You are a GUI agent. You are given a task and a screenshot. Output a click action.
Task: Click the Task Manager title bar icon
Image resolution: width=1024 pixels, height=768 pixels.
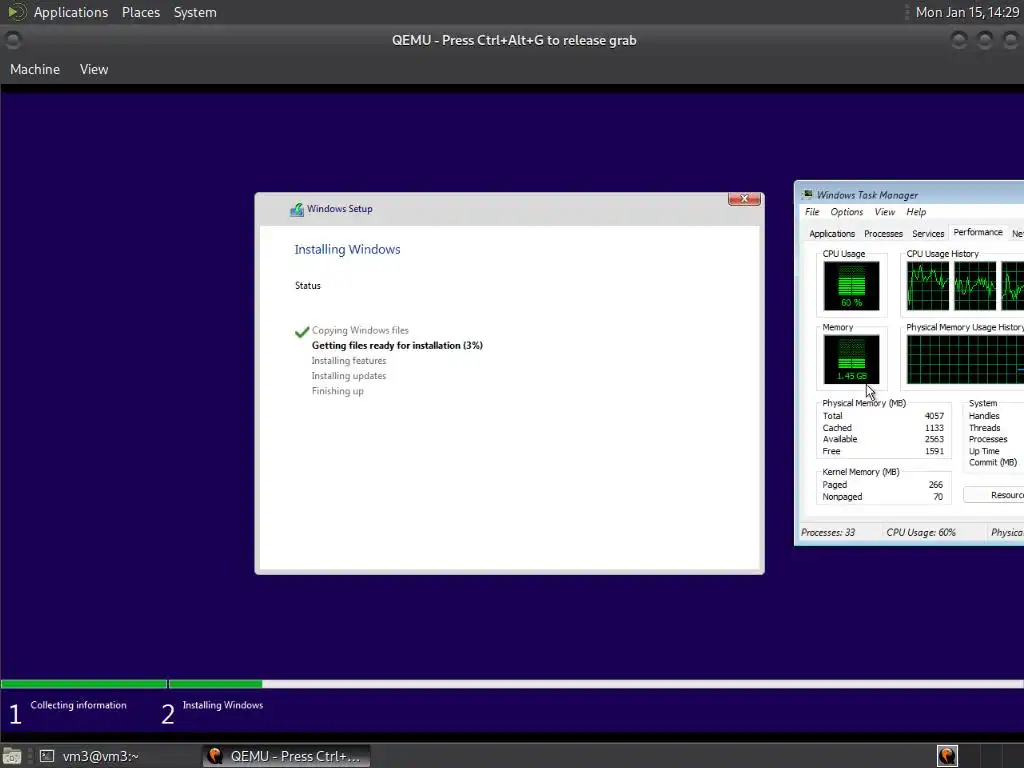click(x=808, y=195)
